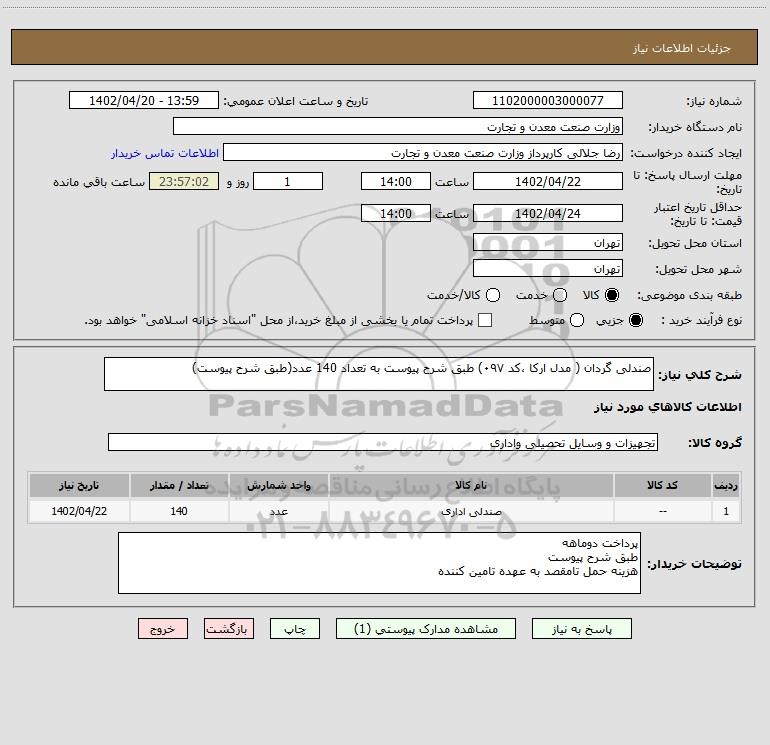Click the days remaining field showing 1

pyautogui.click(x=288, y=181)
